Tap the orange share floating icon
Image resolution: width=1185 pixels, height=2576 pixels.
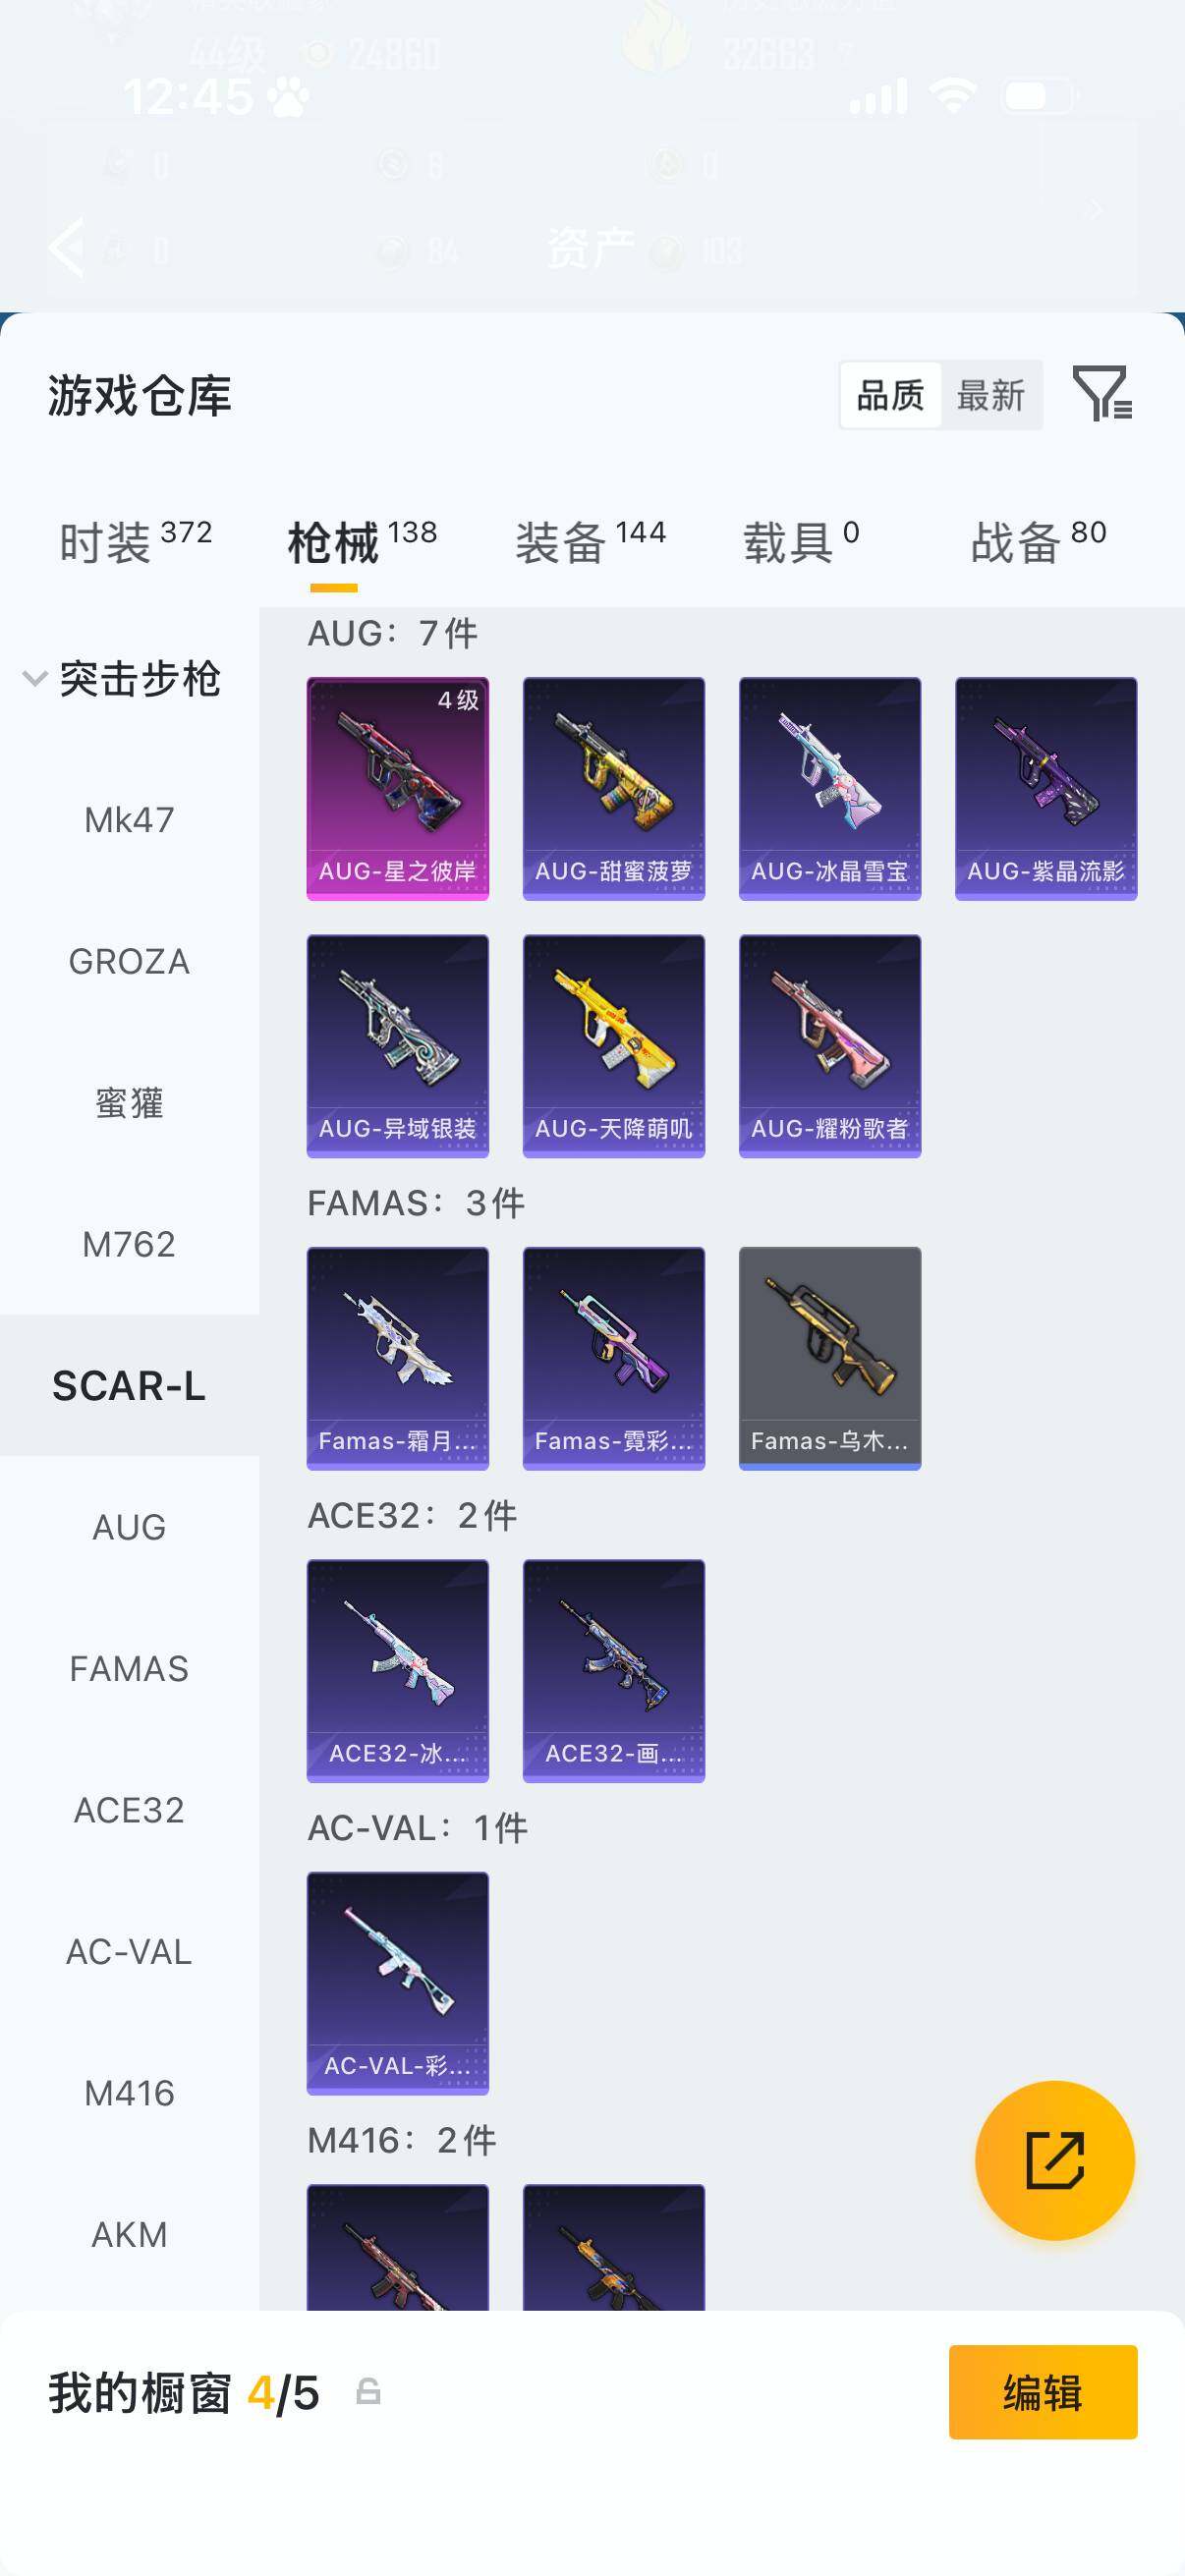tap(1054, 2161)
